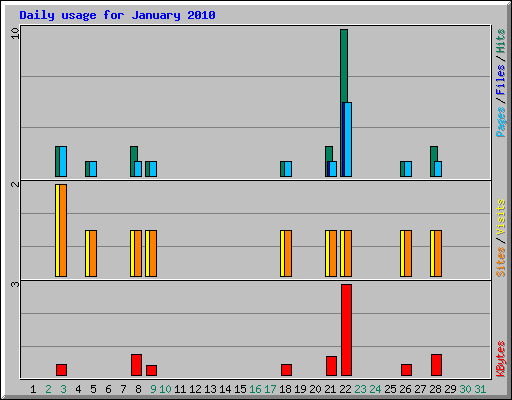This screenshot has height=400, width=512.
Task: Click the 'Pages' legend label
Action: (500, 122)
